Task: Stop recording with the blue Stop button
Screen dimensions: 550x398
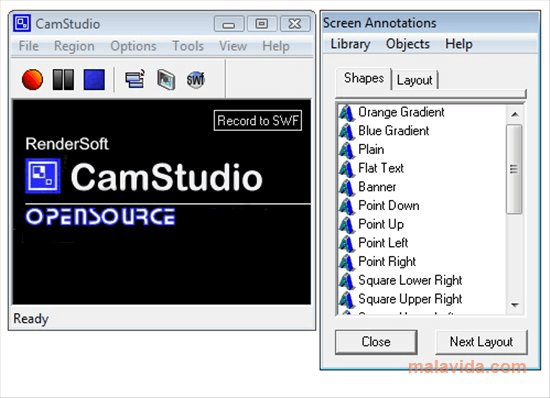Action: coord(94,80)
